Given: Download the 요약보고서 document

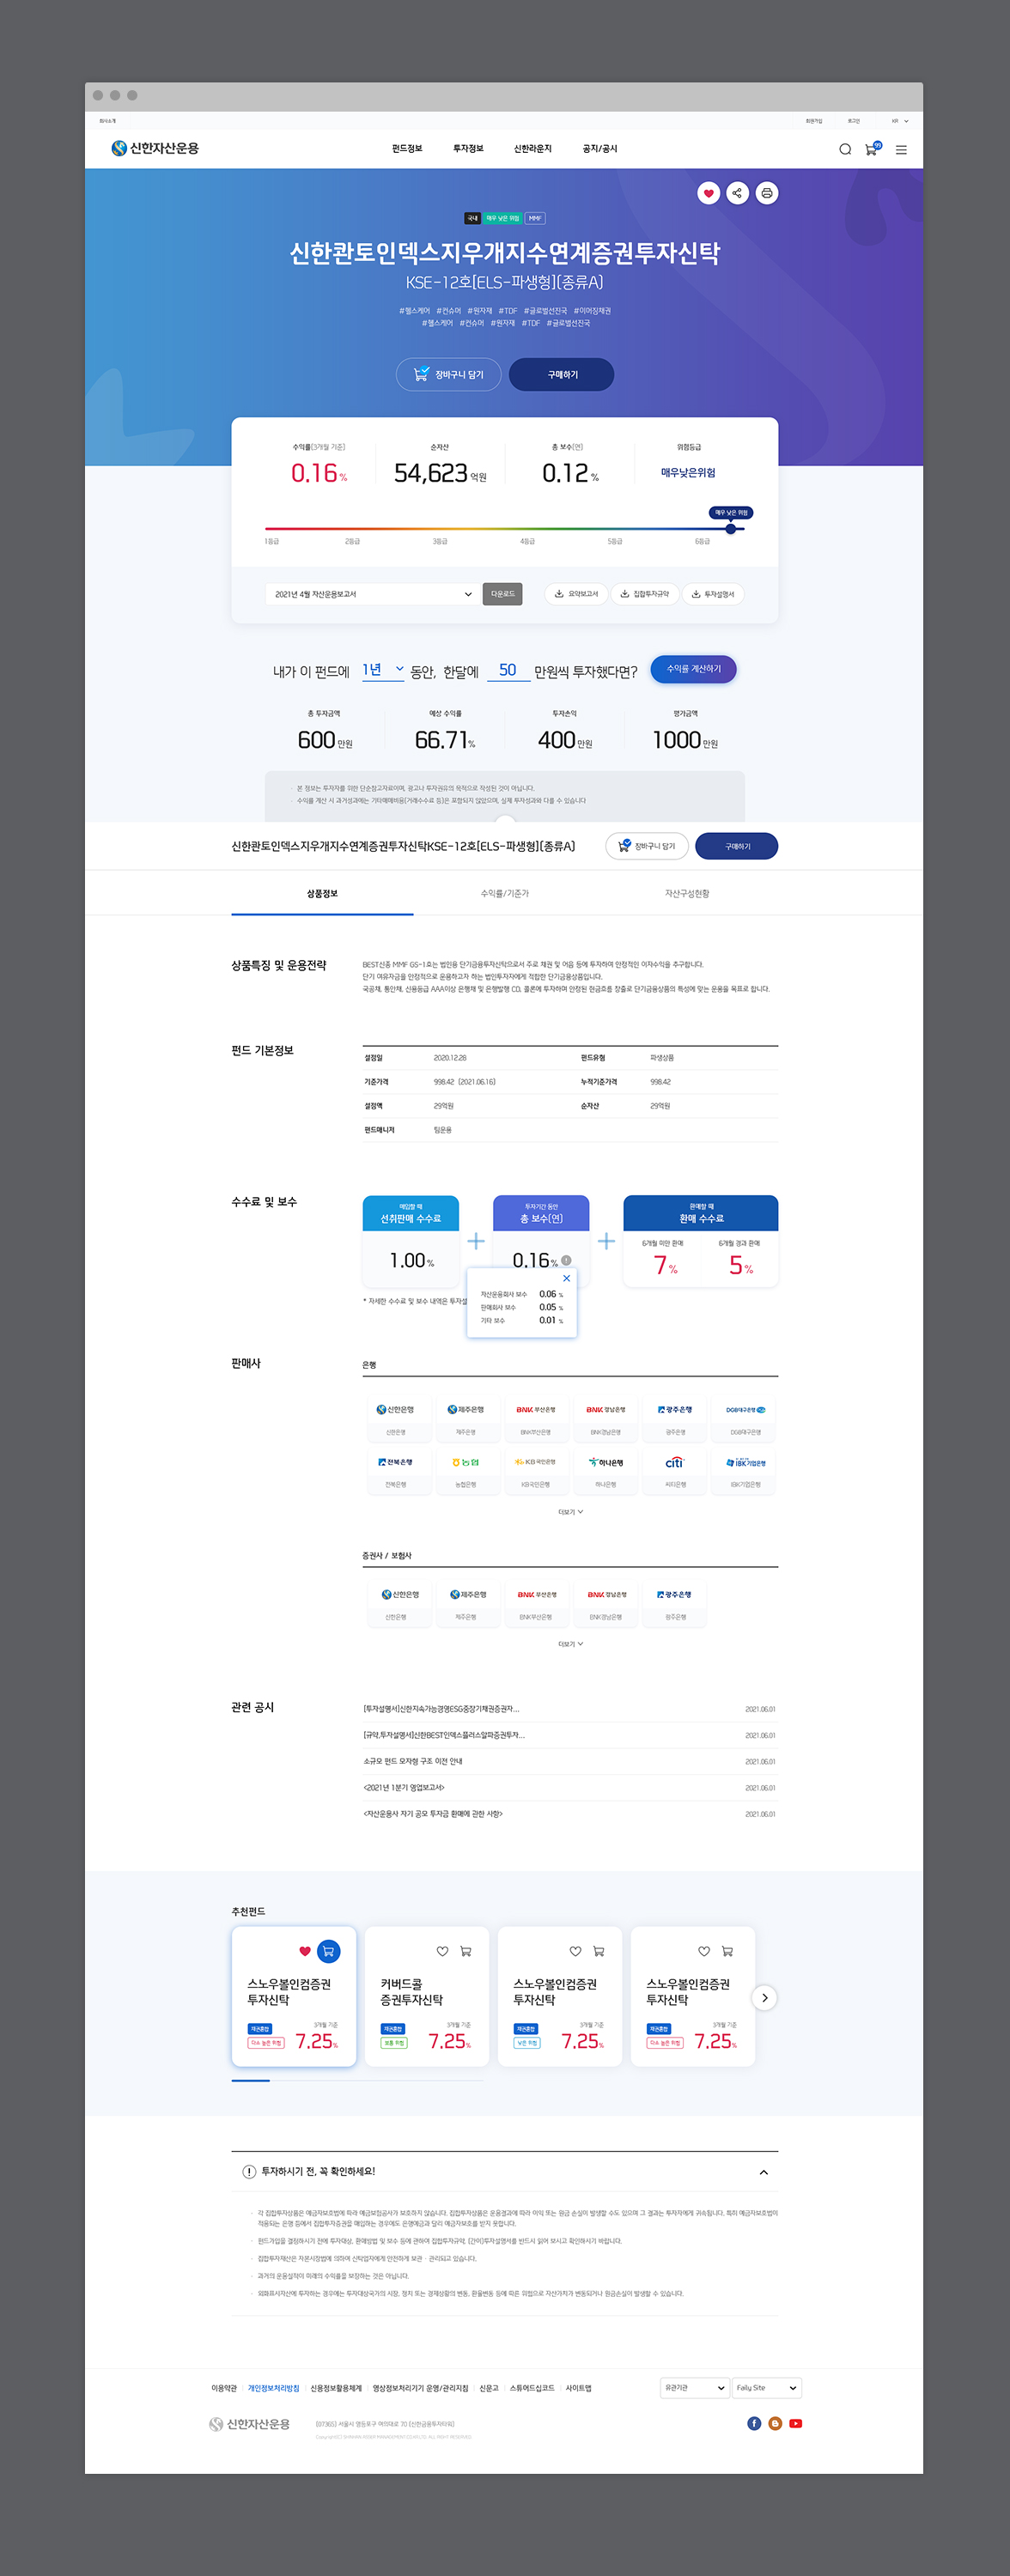Looking at the screenshot, I should click(x=576, y=594).
